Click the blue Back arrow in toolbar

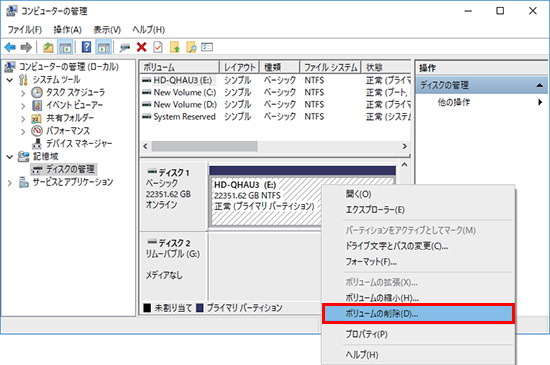point(10,47)
